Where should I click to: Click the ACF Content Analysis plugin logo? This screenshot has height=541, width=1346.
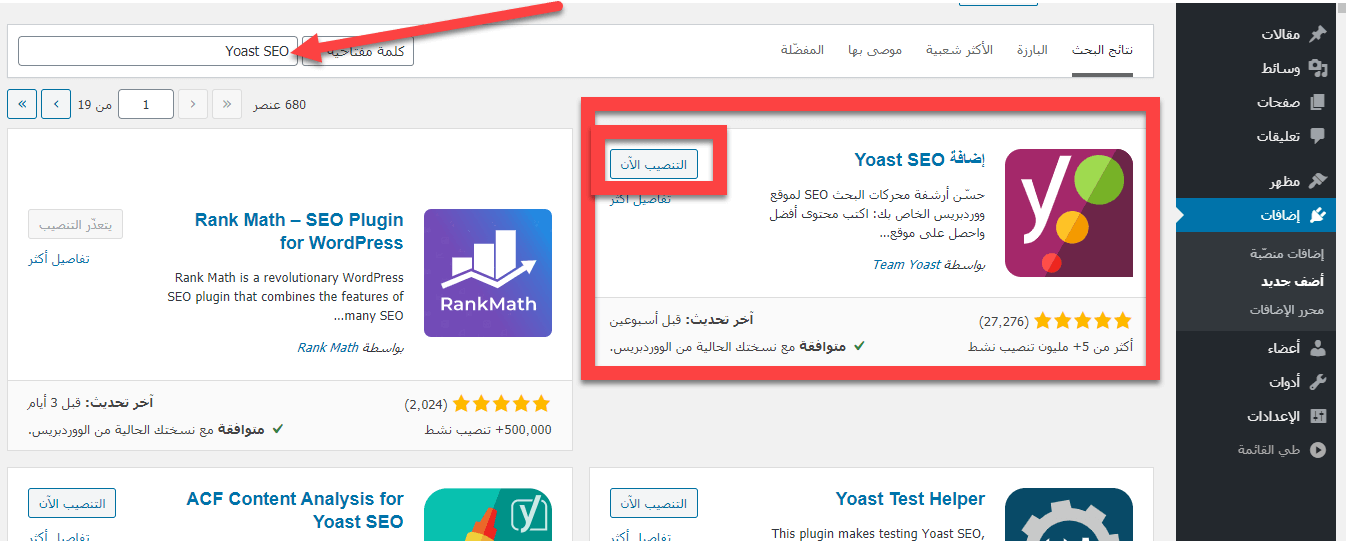(488, 515)
